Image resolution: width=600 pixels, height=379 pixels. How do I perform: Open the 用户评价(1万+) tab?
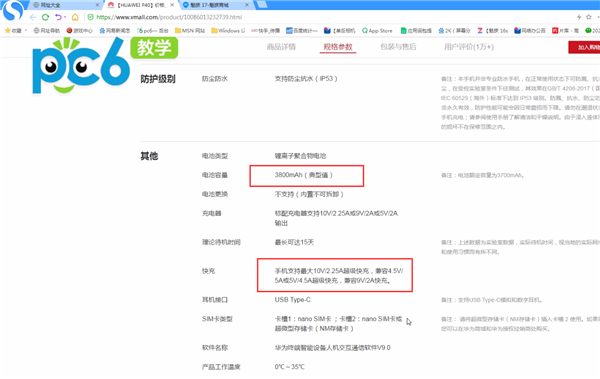coord(469,47)
